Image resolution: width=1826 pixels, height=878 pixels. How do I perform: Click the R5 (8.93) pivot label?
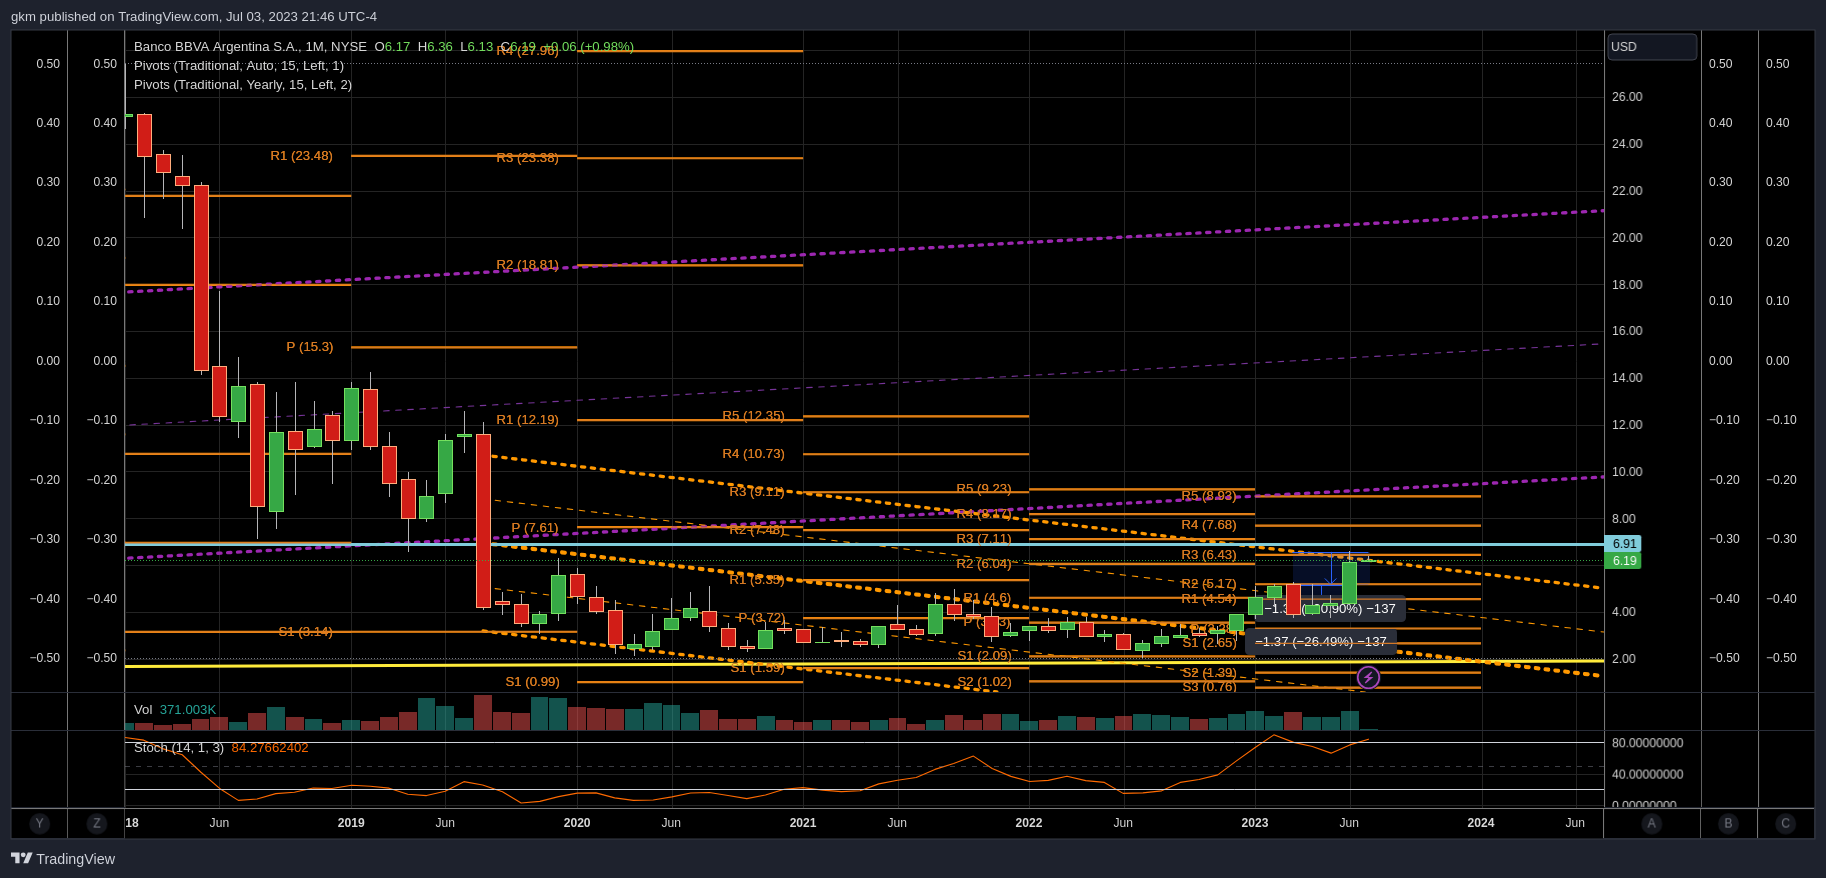point(1209,496)
